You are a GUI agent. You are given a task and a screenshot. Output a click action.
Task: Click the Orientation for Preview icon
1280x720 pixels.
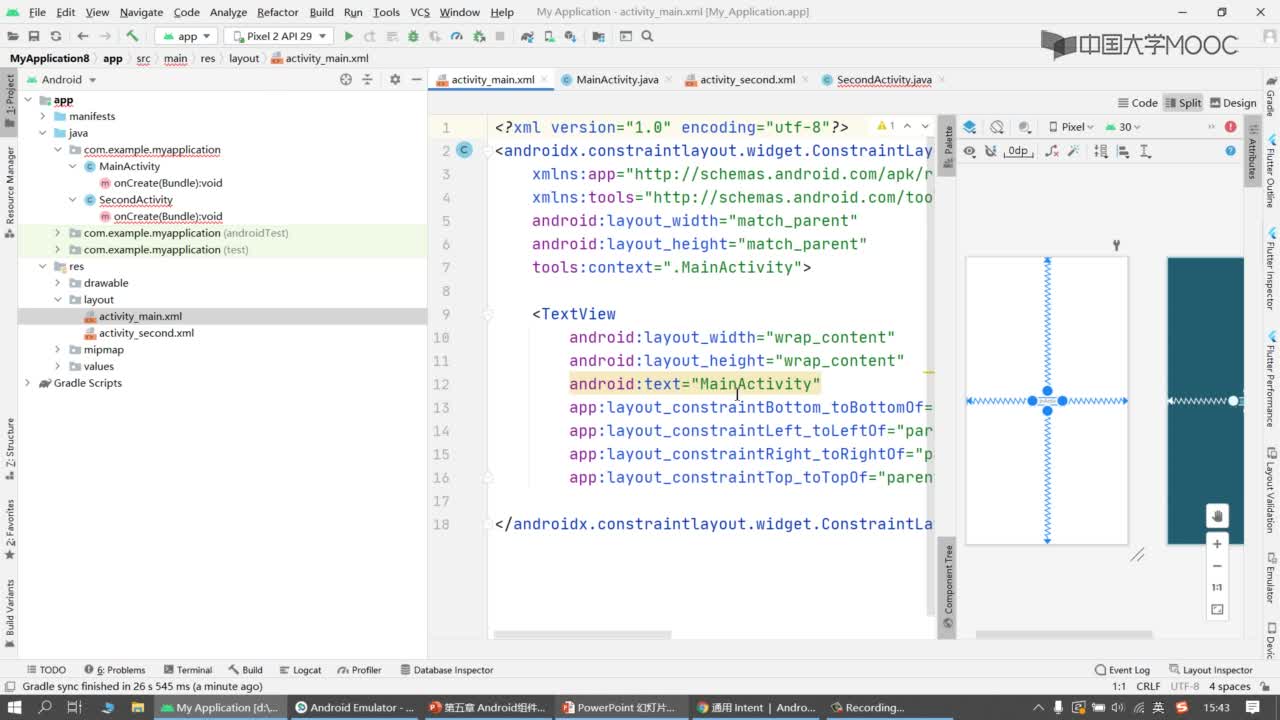tap(997, 127)
